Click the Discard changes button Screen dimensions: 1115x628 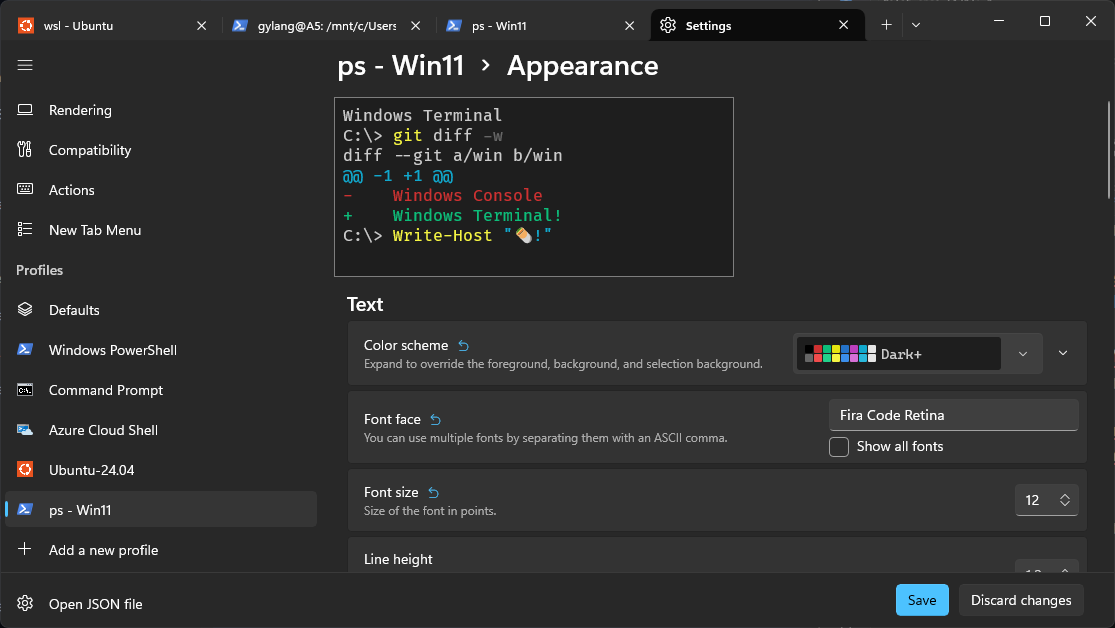click(x=1021, y=600)
